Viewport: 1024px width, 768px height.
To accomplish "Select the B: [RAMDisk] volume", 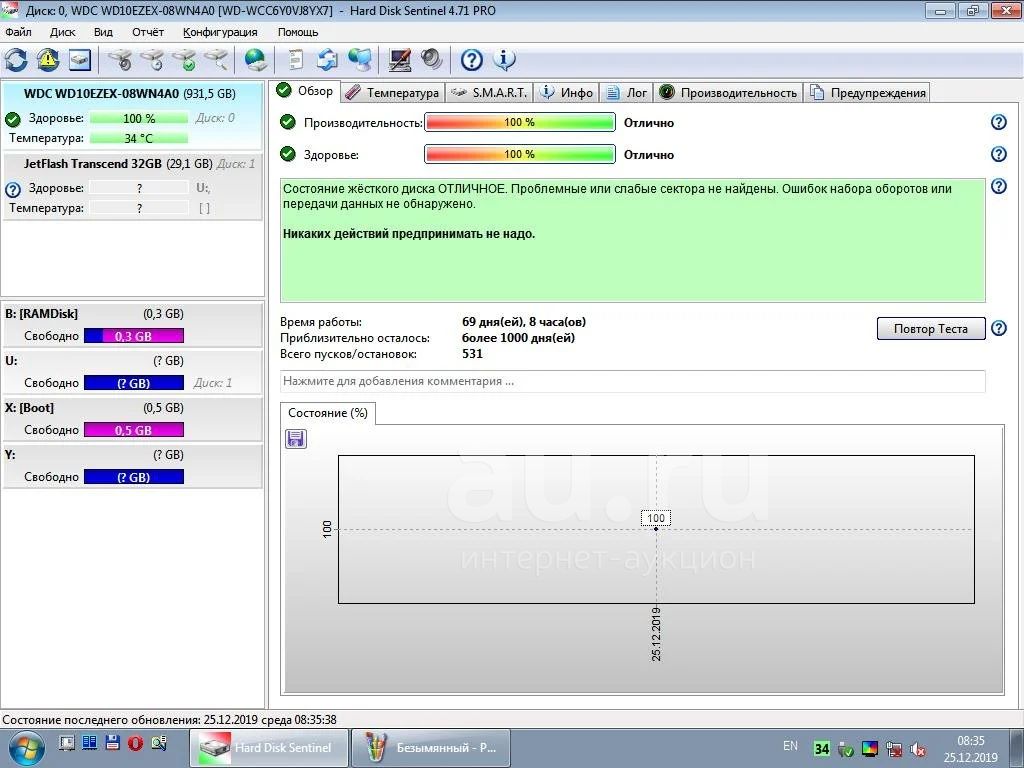I will click(133, 325).
